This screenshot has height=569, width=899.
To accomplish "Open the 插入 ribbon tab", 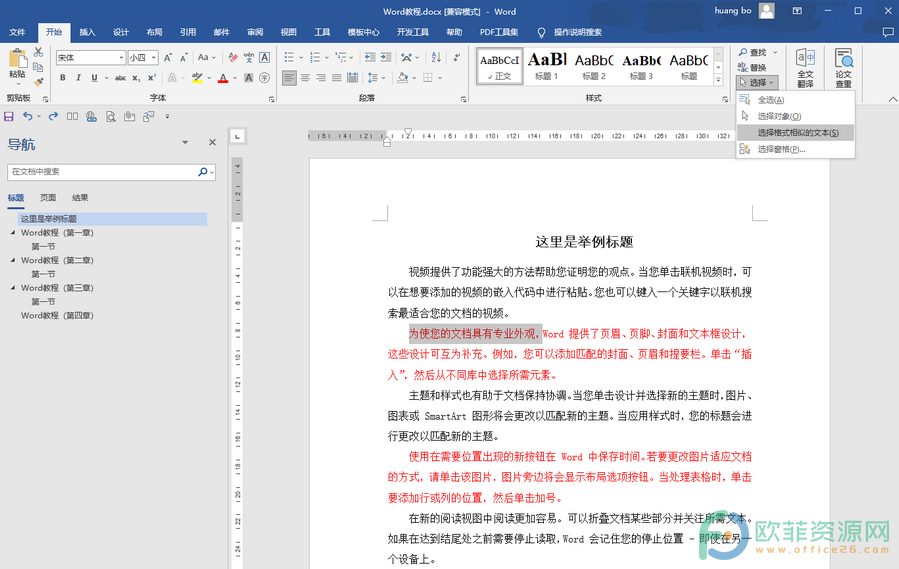I will [x=87, y=32].
